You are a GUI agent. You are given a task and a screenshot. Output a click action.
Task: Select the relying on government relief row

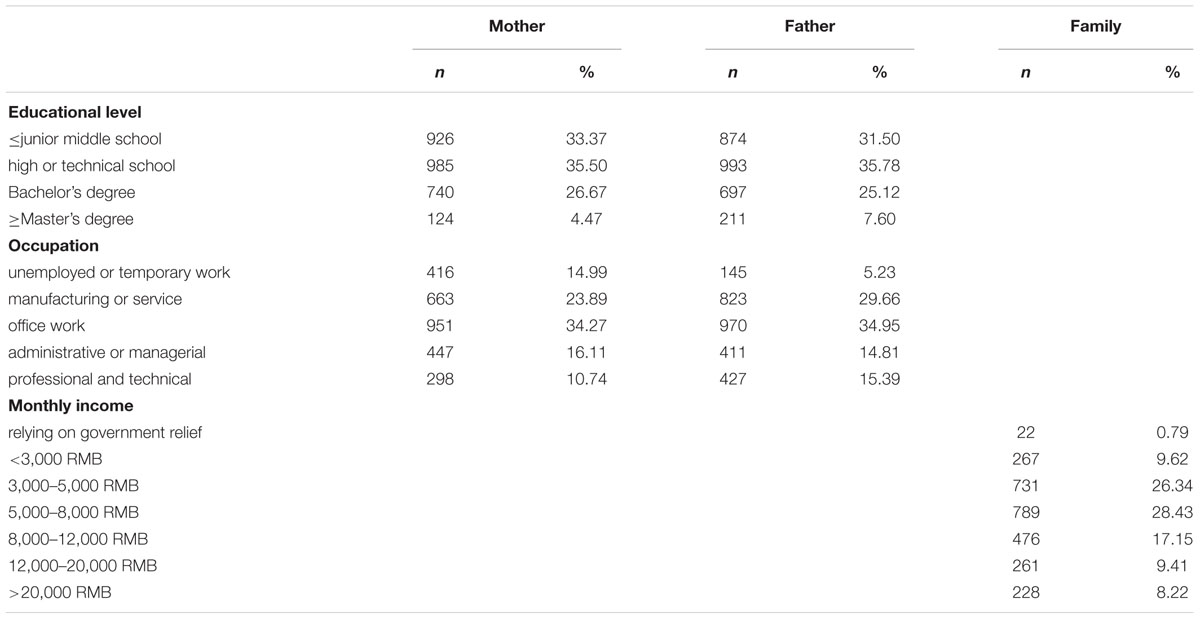point(600,432)
